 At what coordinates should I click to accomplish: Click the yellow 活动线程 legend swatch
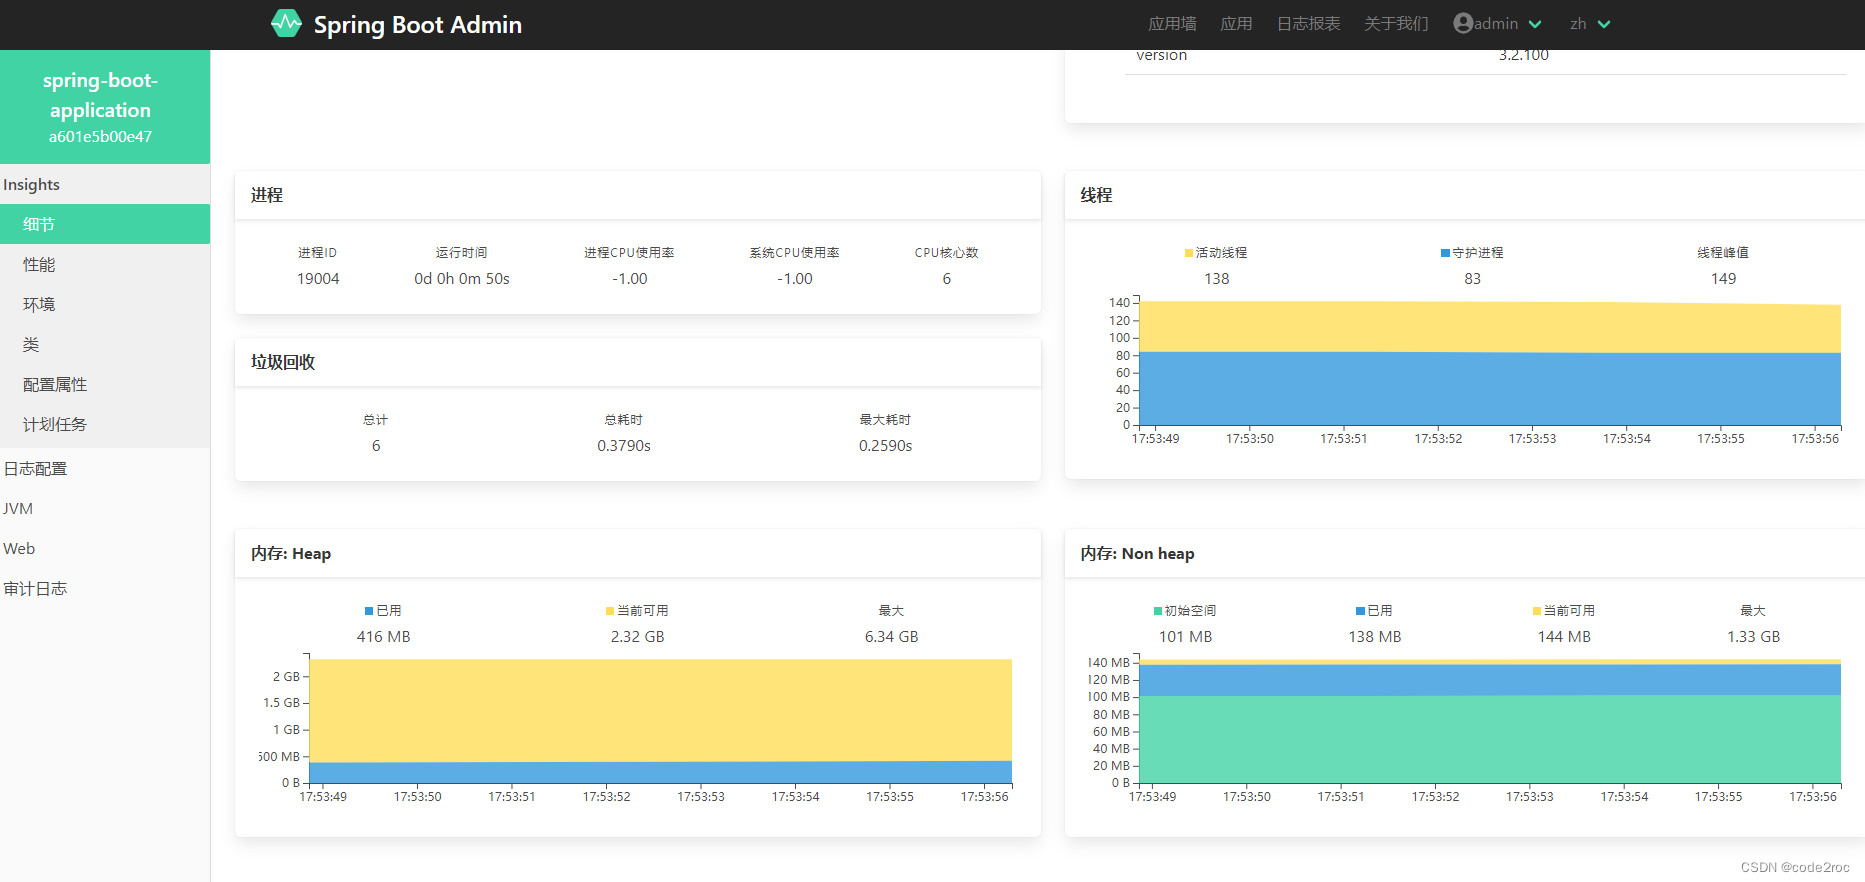1189,253
